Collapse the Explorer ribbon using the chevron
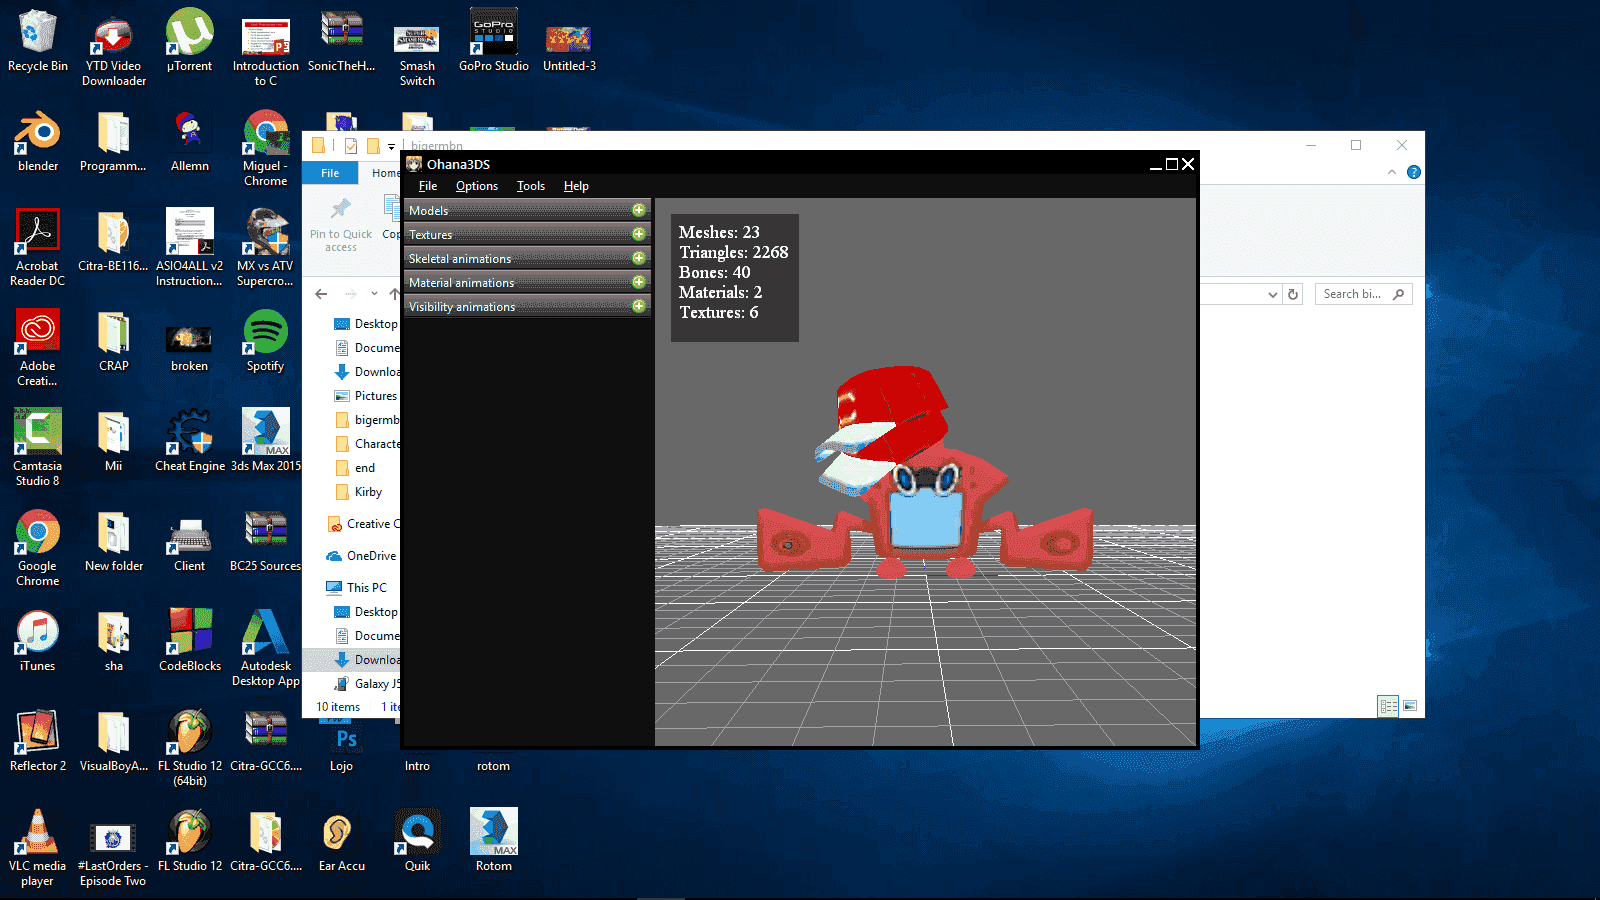This screenshot has height=900, width=1600. point(1392,172)
